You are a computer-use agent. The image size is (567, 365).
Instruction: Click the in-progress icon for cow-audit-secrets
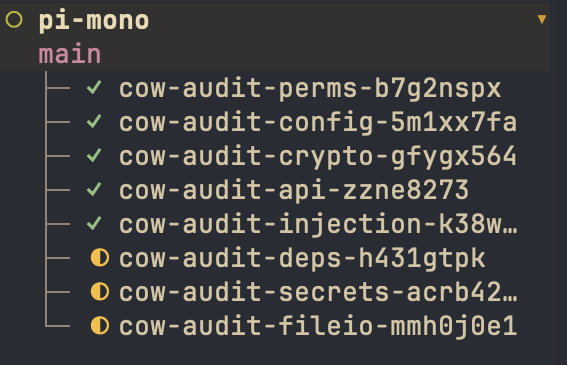(99, 292)
